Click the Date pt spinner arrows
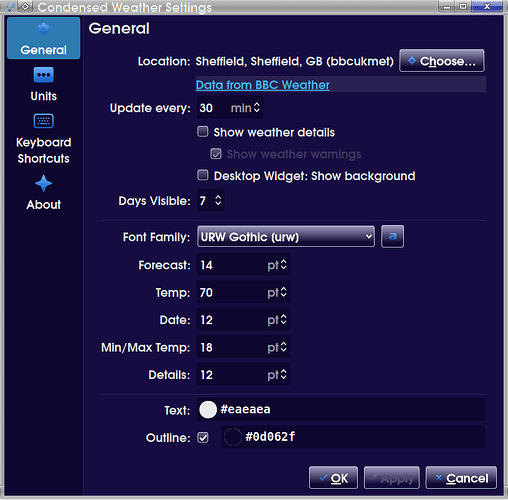 tap(283, 319)
